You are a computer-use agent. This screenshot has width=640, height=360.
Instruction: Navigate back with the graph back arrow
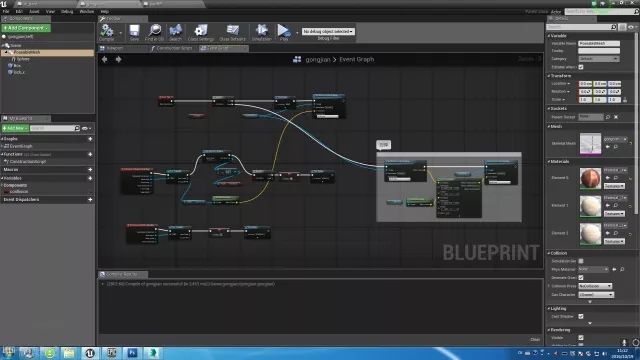pyautogui.click(x=104, y=60)
